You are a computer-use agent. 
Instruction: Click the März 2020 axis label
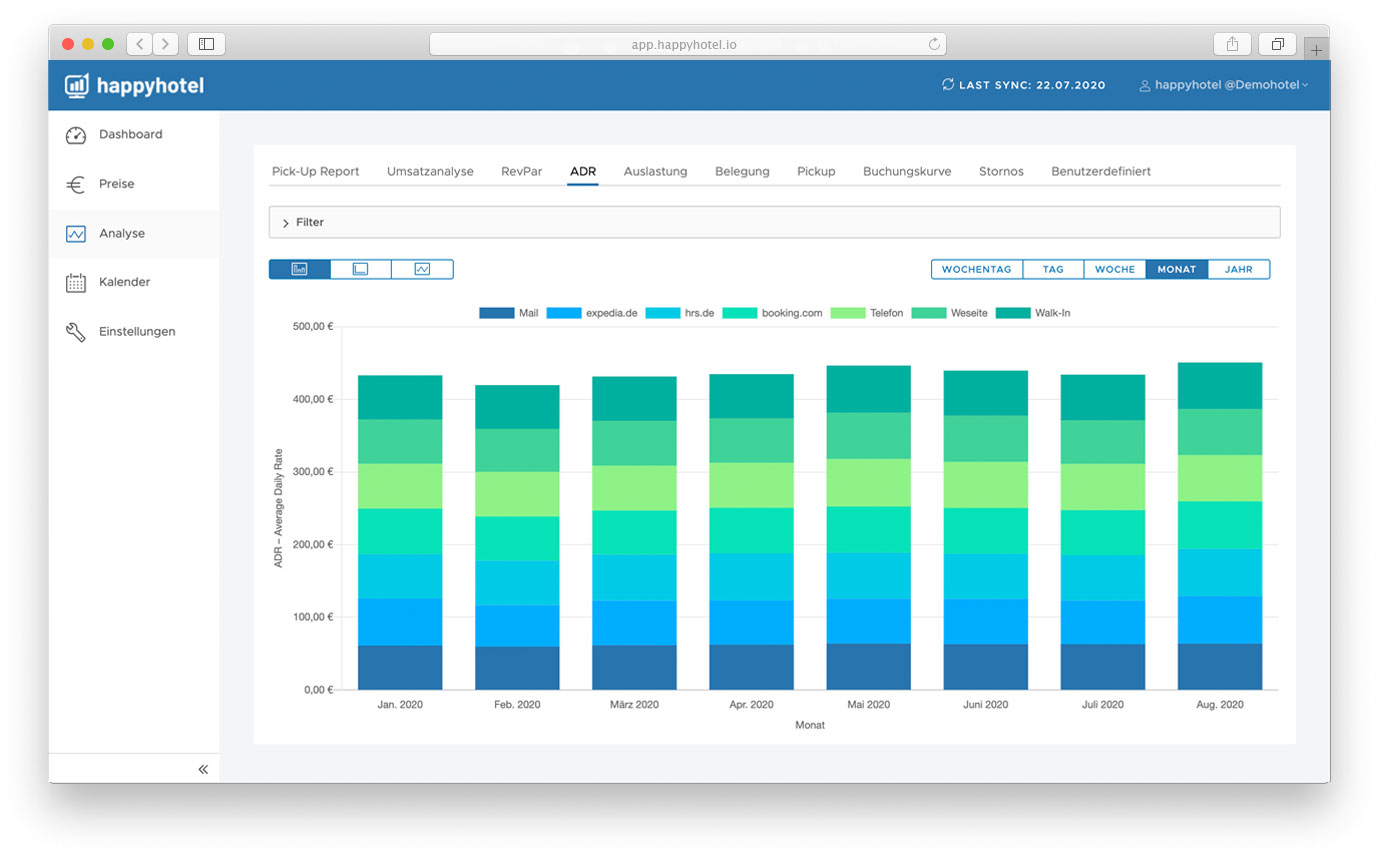pyautogui.click(x=634, y=705)
